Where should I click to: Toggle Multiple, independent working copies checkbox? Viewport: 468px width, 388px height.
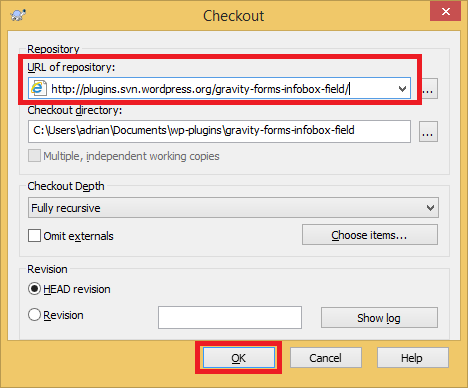pos(34,156)
